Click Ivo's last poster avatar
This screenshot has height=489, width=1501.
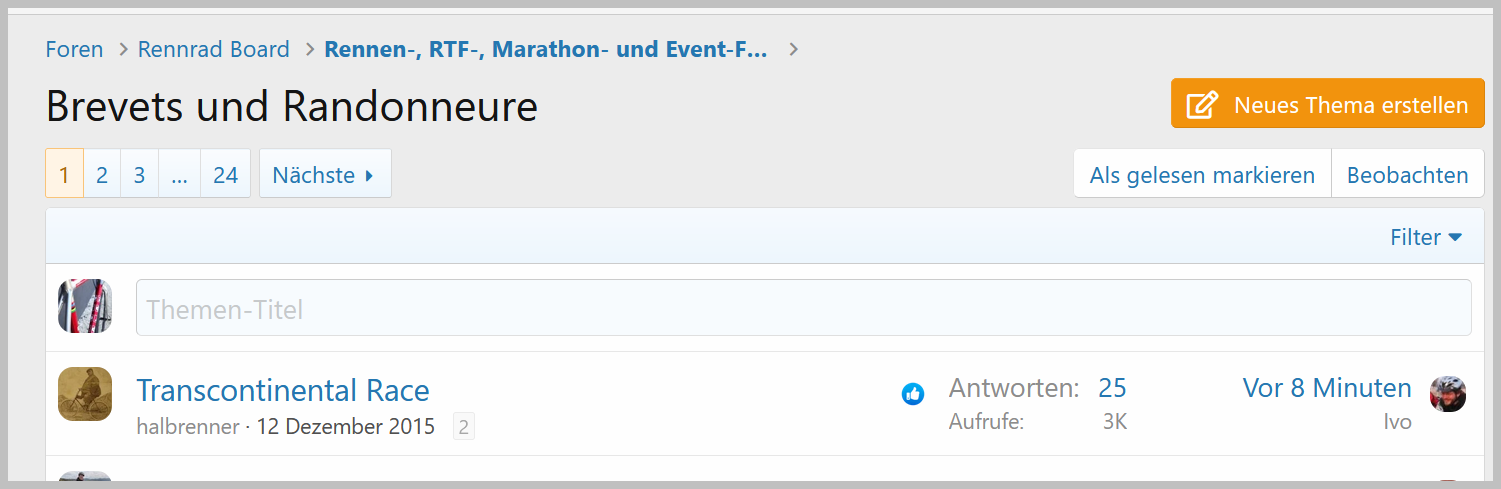point(1448,394)
